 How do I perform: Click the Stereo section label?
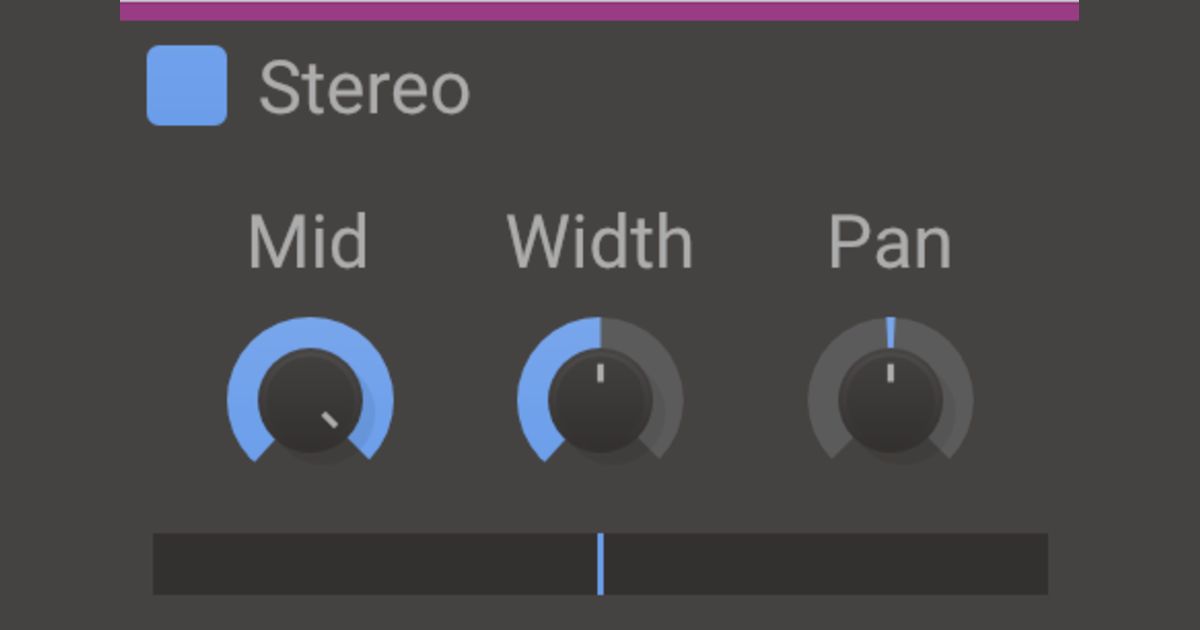pyautogui.click(x=364, y=89)
